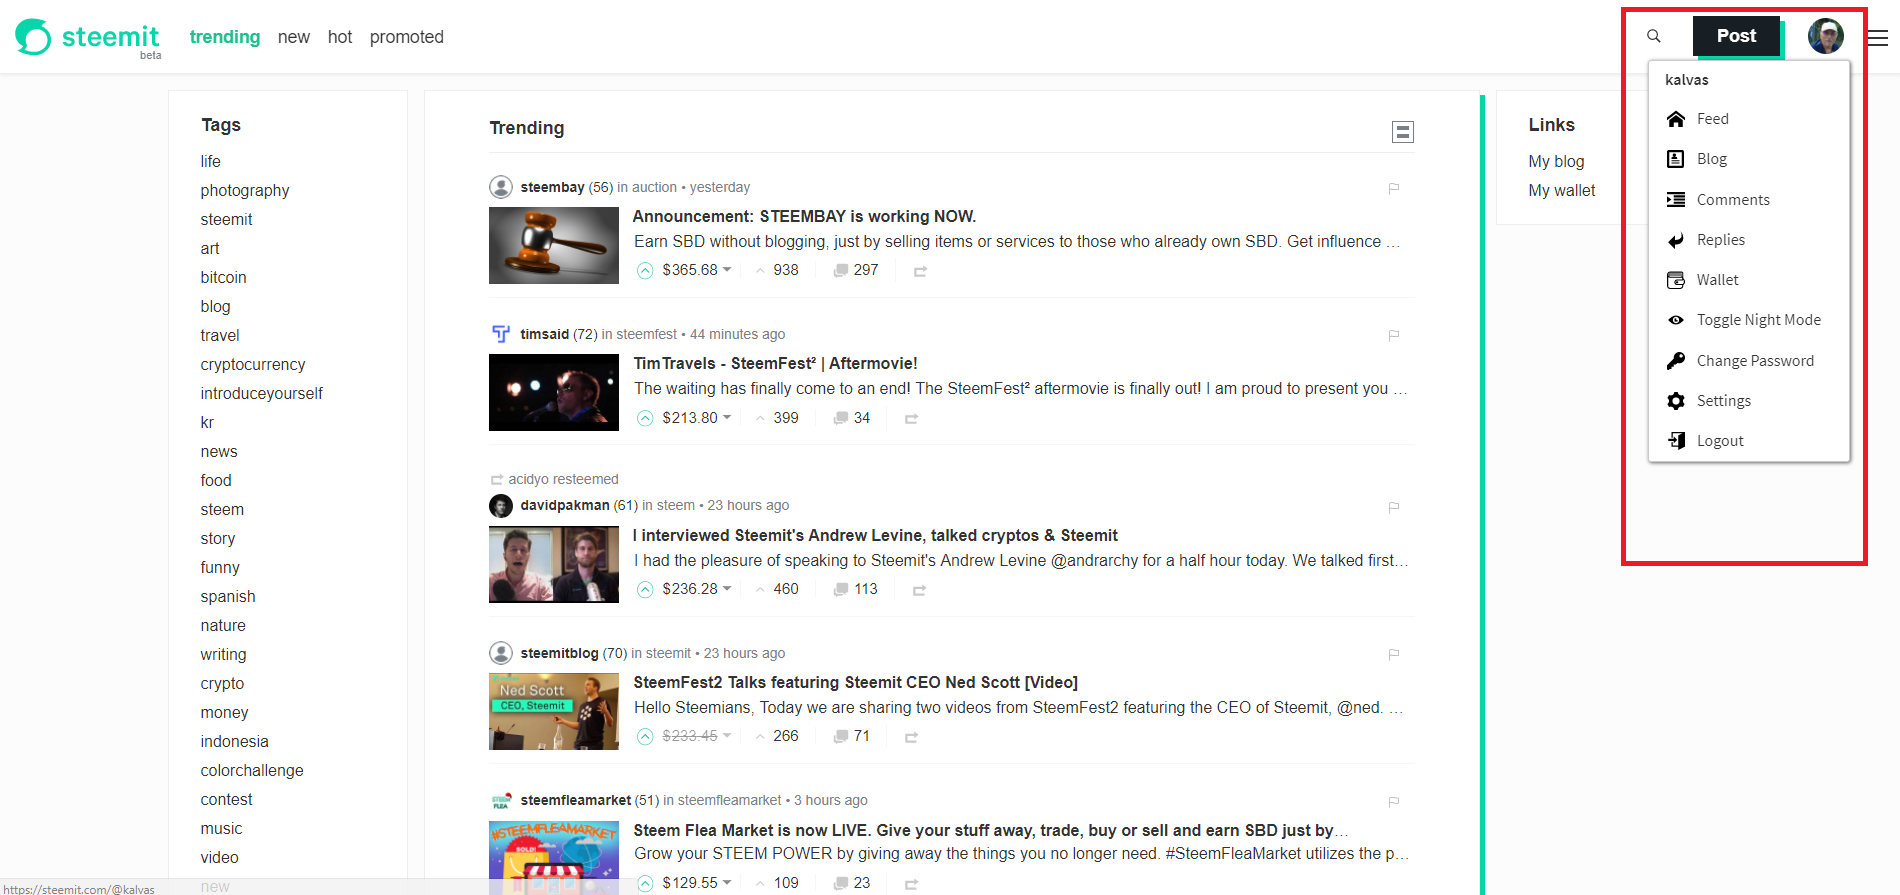
Task: Upvote the Andrew Levine interview post
Action: (645, 590)
